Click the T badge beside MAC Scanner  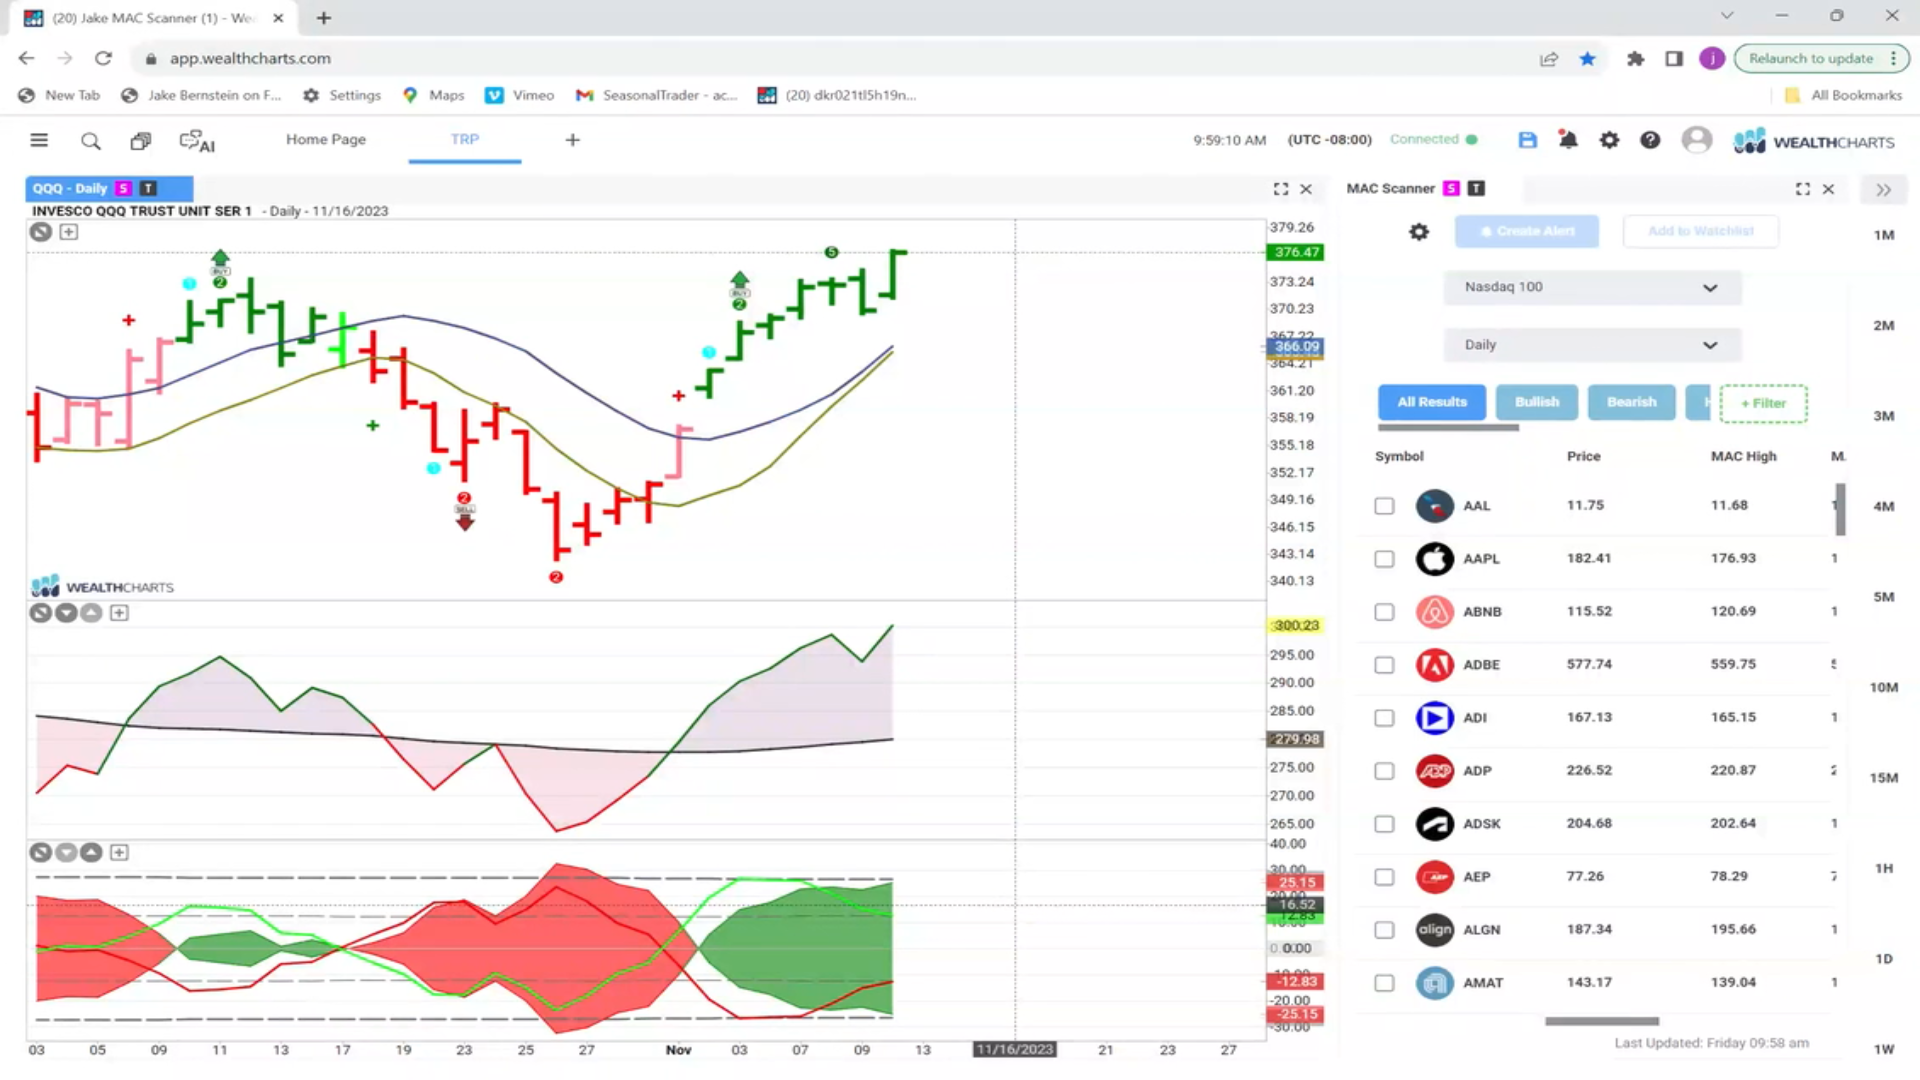1476,188
